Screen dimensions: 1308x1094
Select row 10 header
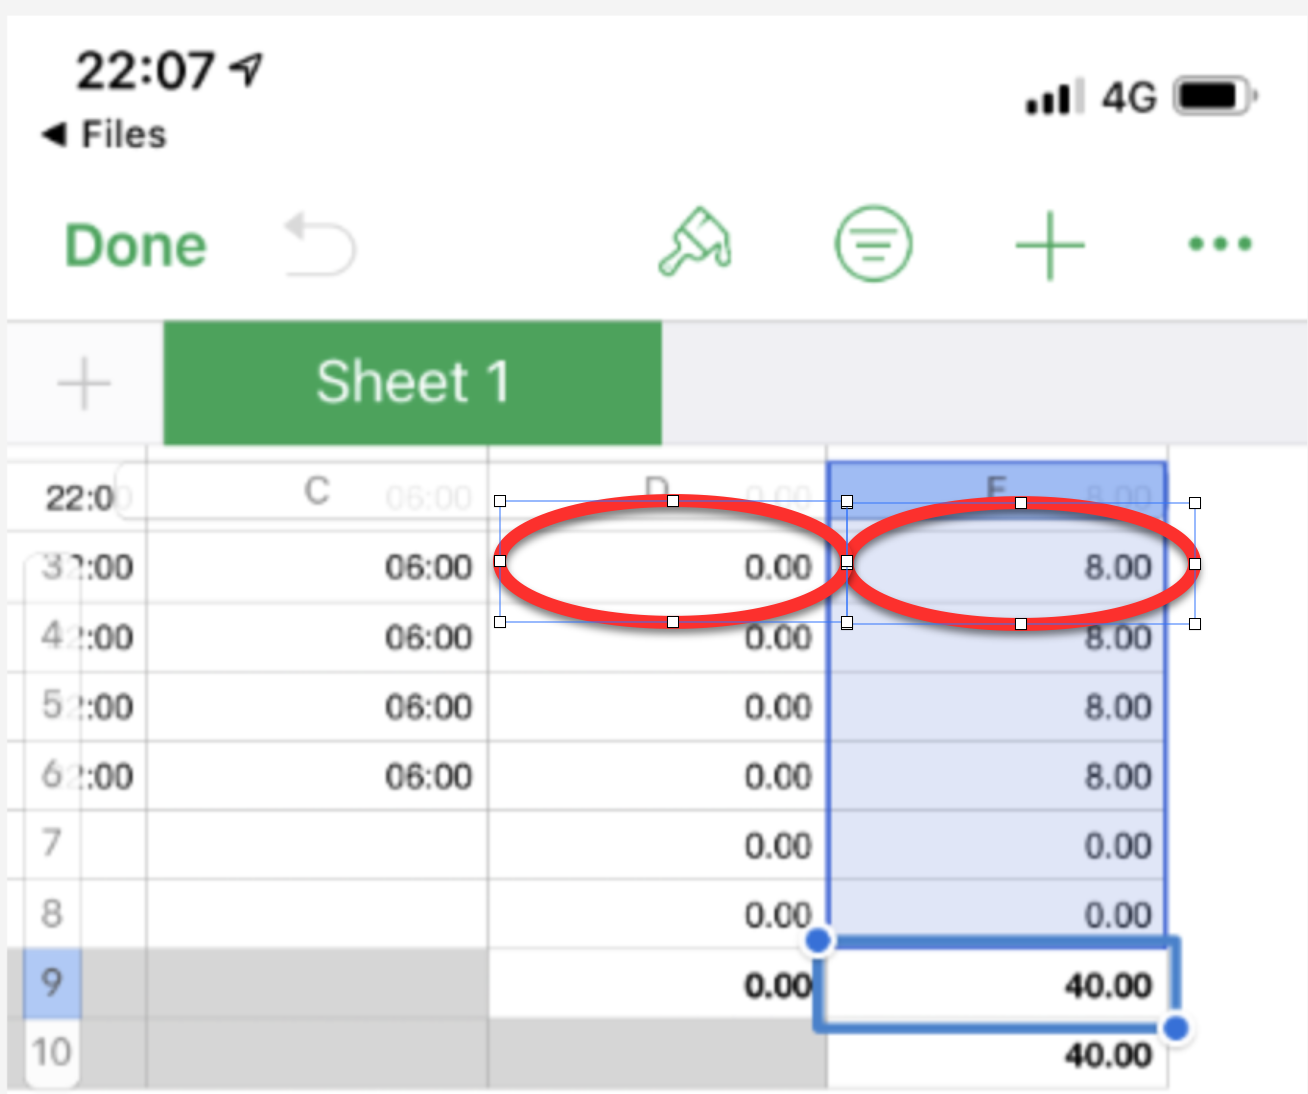51,1052
